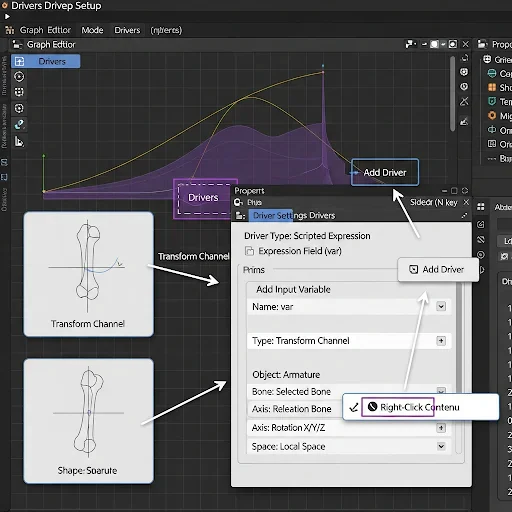Select the Ten item with the teal shield icon
Image resolution: width=512 pixels, height=512 pixels.
(x=499, y=101)
